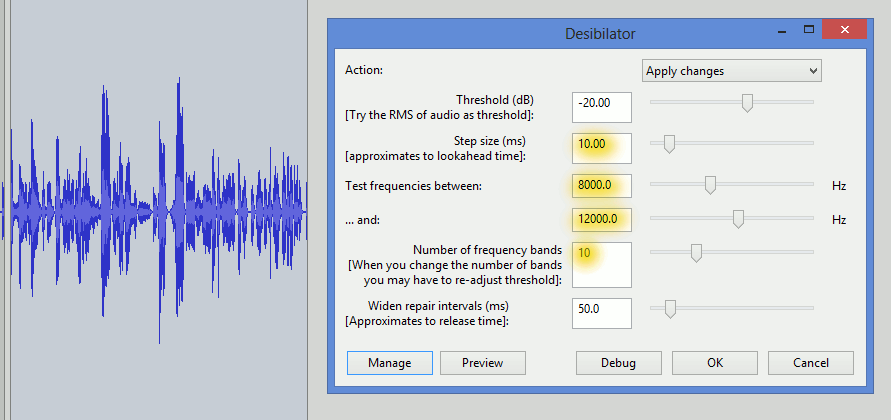This screenshot has height=420, width=891.
Task: Click the Number of frequency bands field
Action: pyautogui.click(x=602, y=265)
